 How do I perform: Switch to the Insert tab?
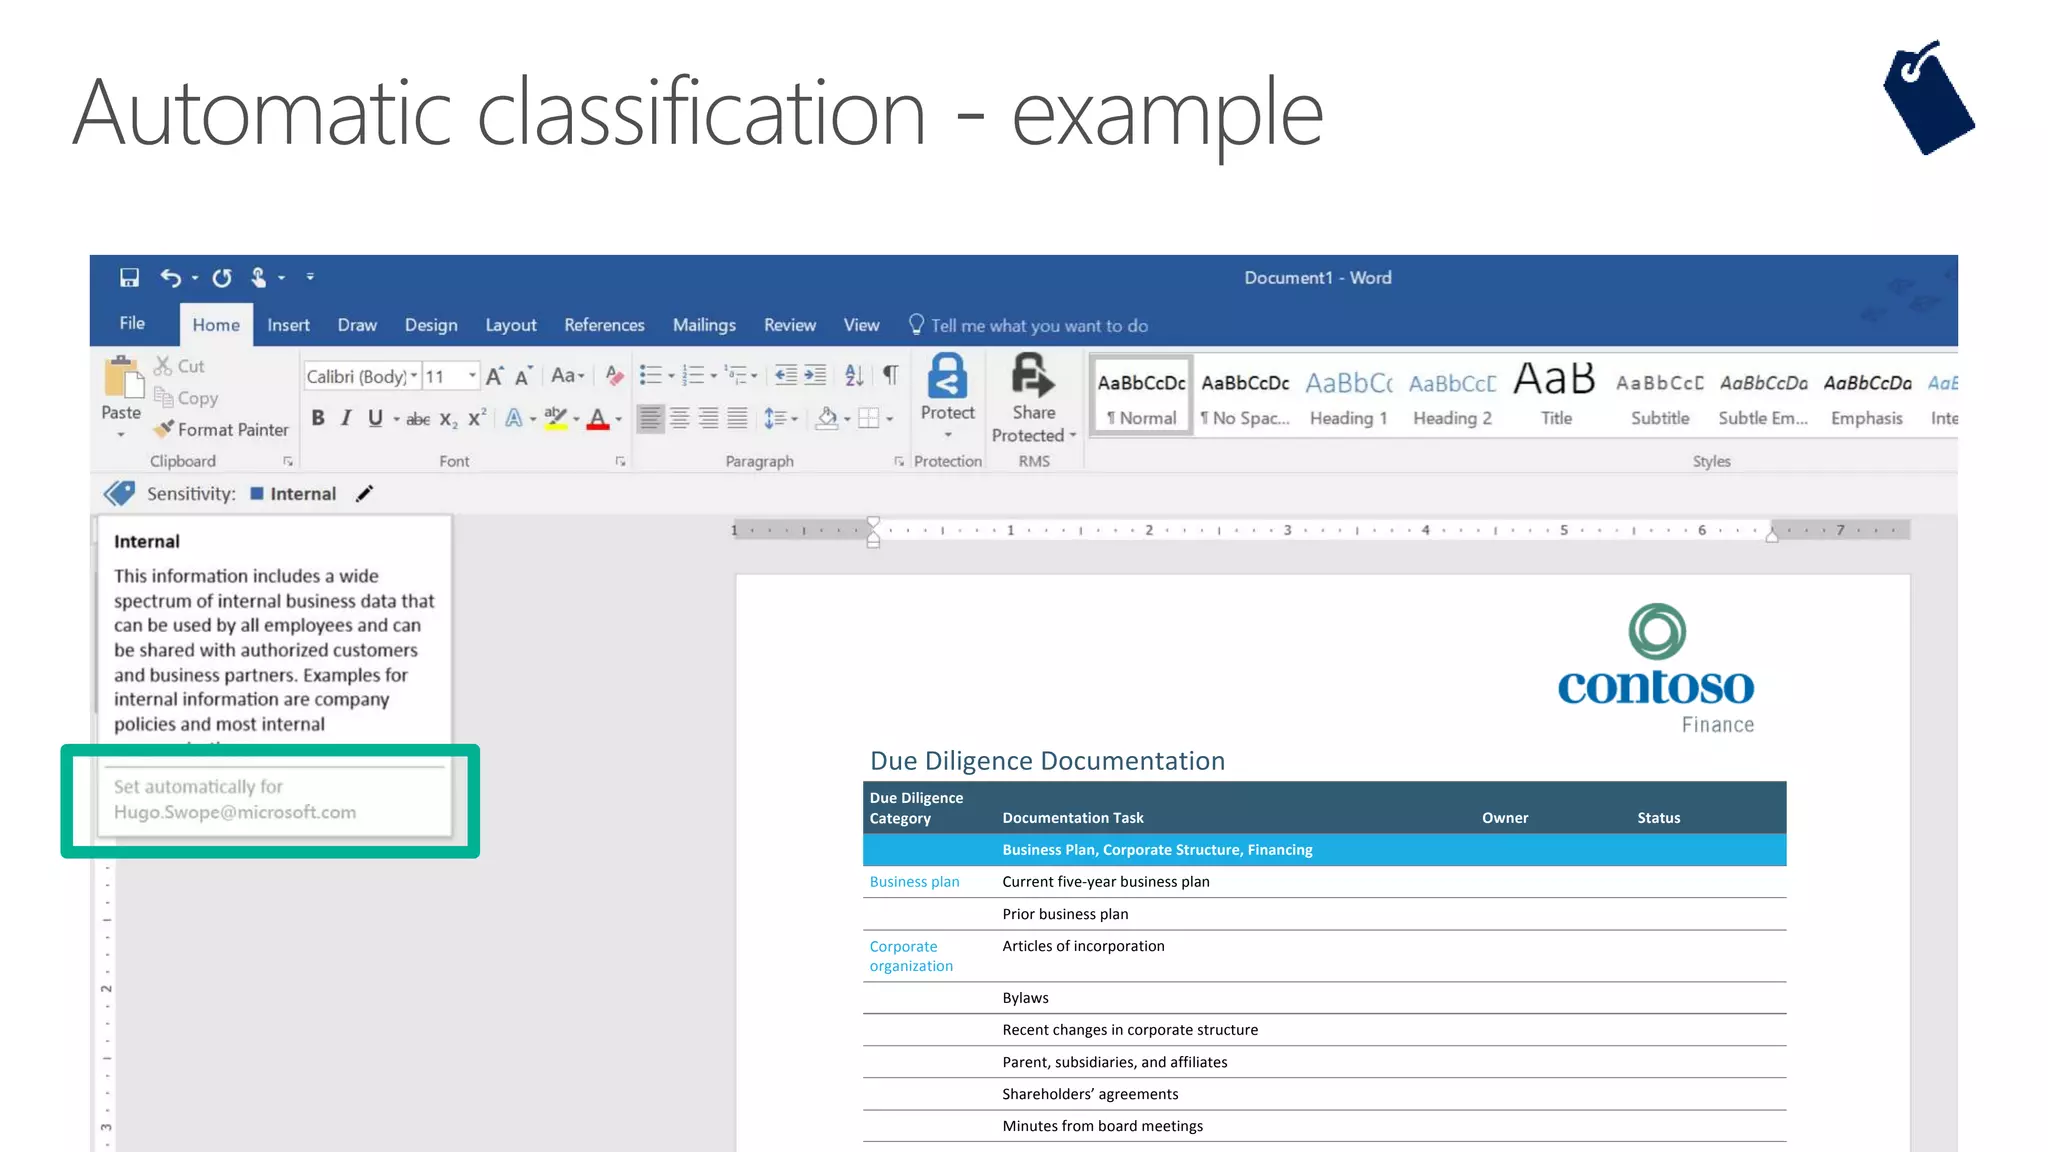[x=288, y=325]
